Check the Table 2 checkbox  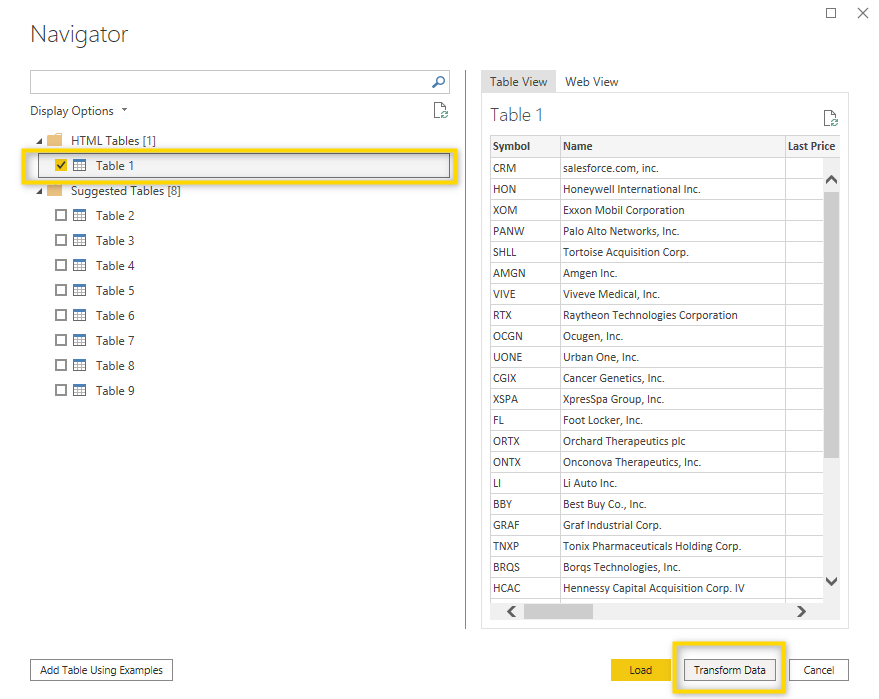tap(61, 215)
